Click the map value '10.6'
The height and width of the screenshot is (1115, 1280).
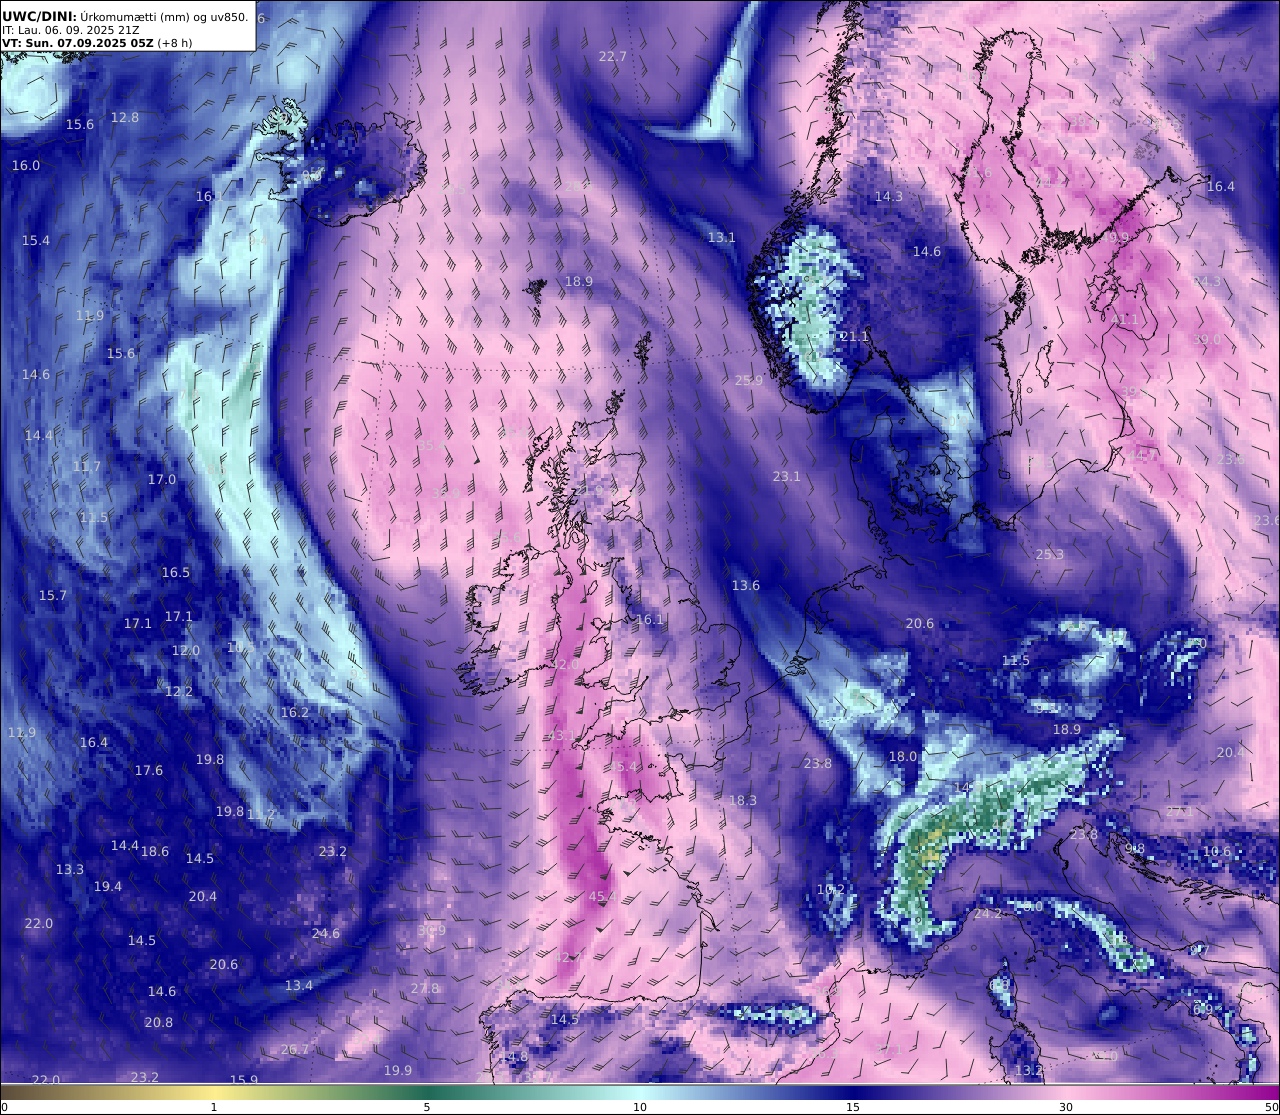tap(1217, 852)
